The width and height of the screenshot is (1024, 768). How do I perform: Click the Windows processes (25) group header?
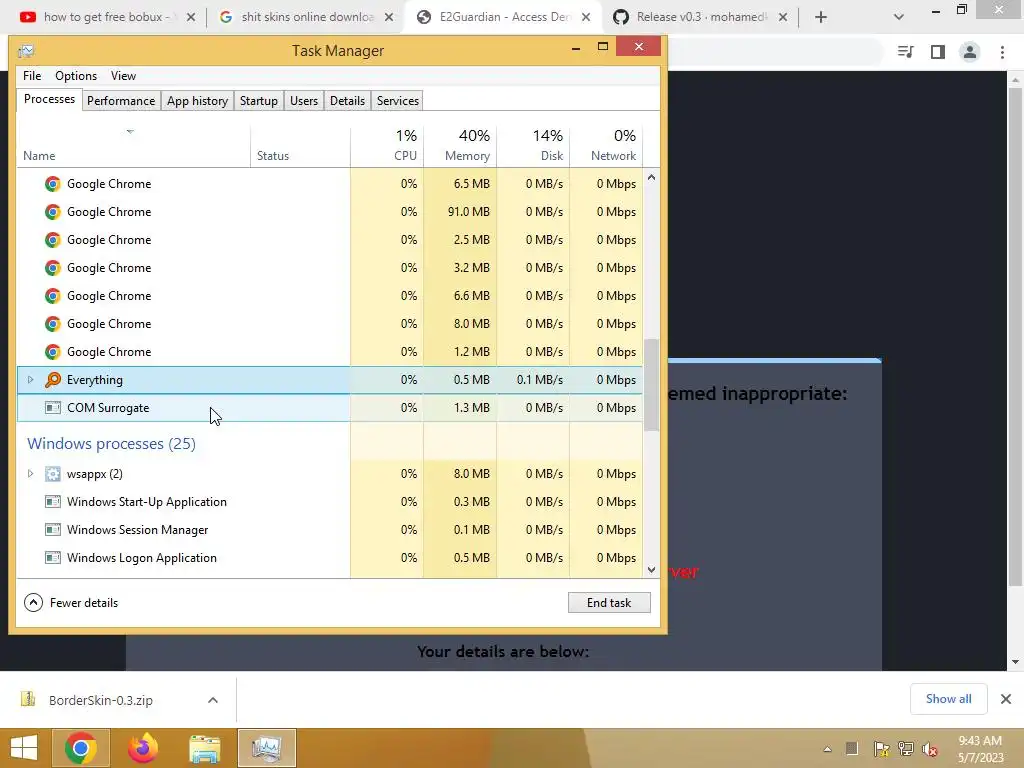click(111, 443)
